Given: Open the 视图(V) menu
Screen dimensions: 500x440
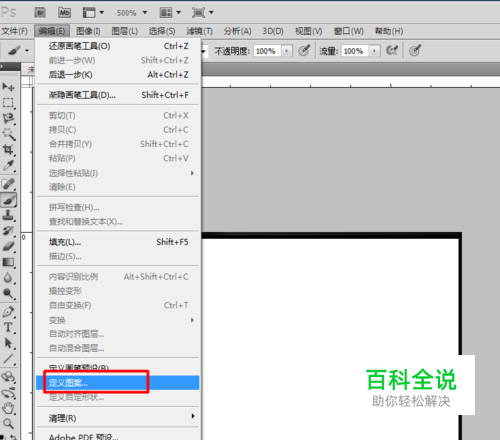Looking at the screenshot, I should (x=309, y=31).
